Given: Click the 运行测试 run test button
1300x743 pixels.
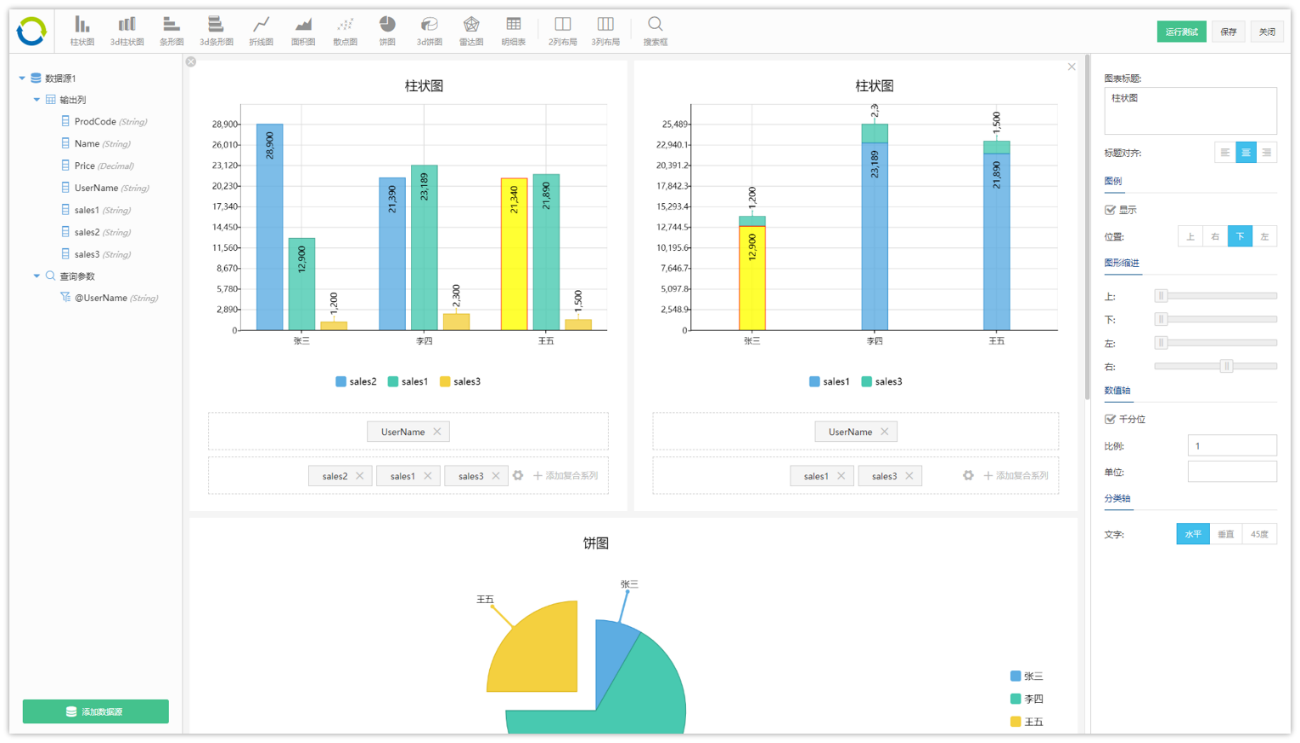Looking at the screenshot, I should coord(1181,32).
